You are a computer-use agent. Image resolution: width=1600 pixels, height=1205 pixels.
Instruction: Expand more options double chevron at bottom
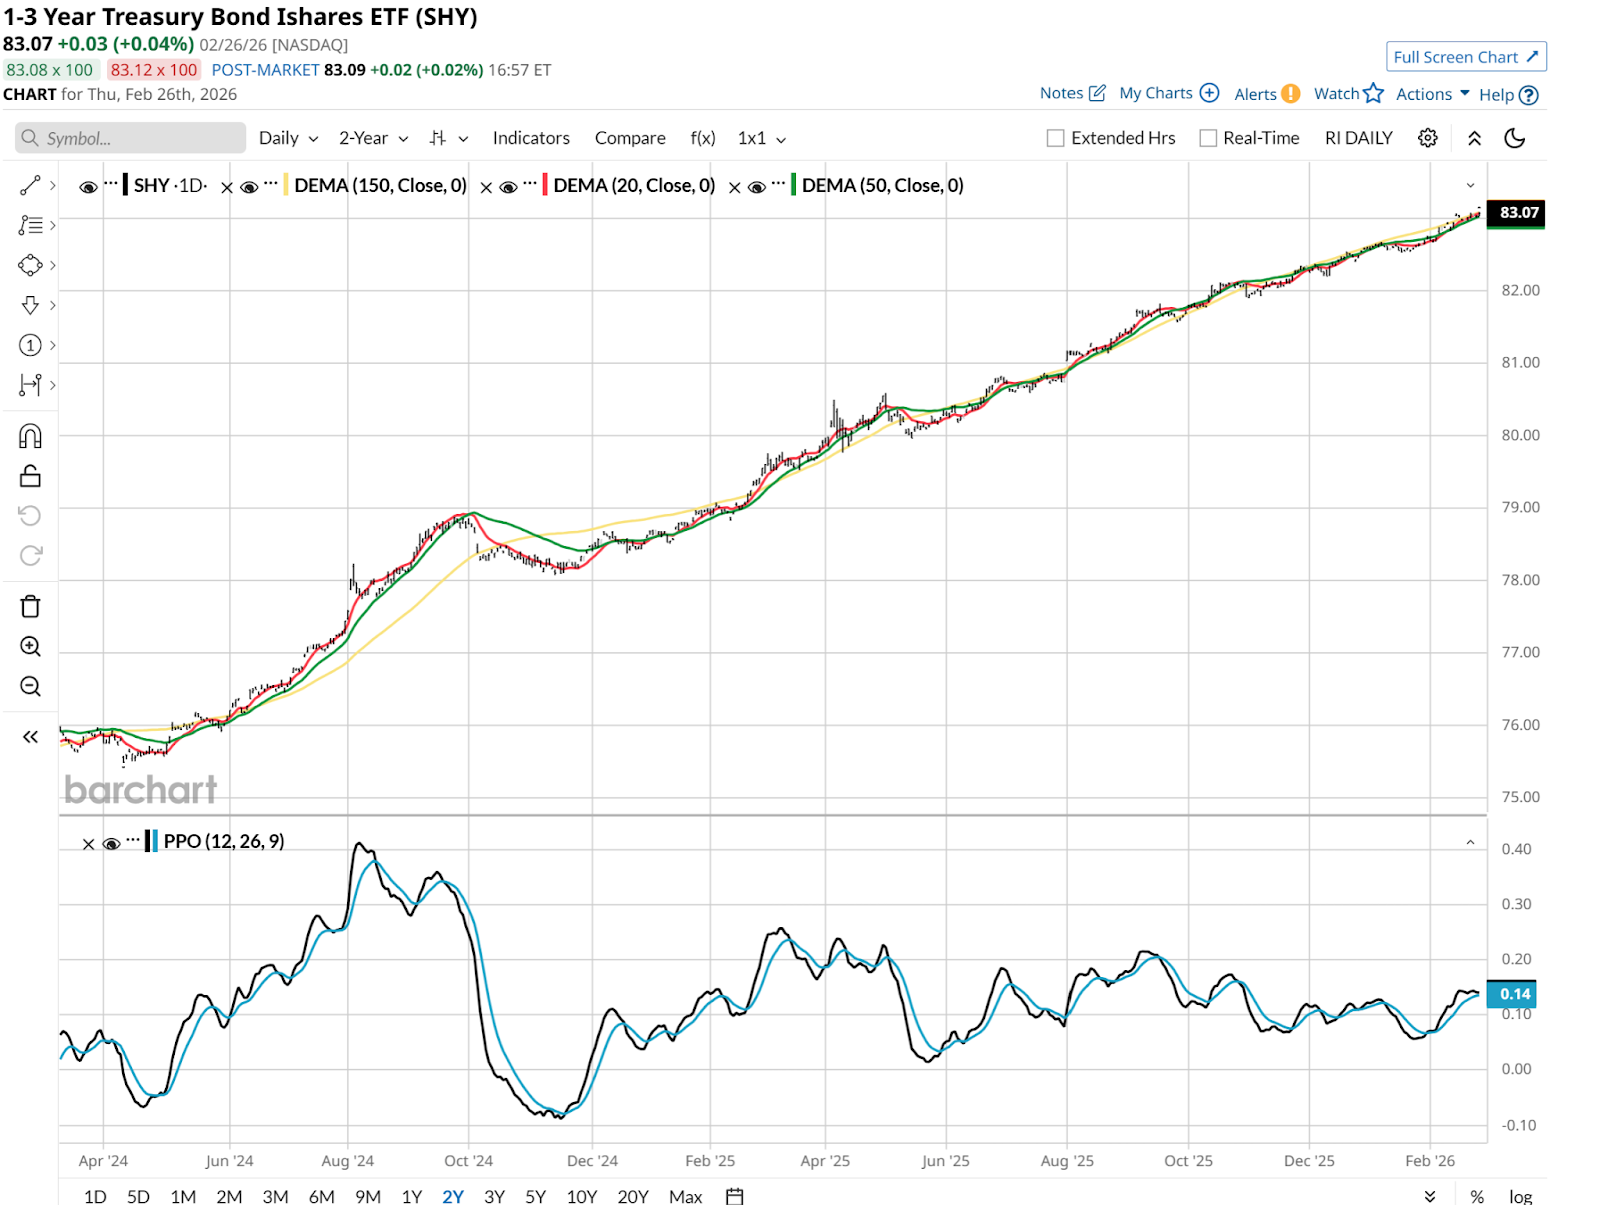pyautogui.click(x=1430, y=1197)
